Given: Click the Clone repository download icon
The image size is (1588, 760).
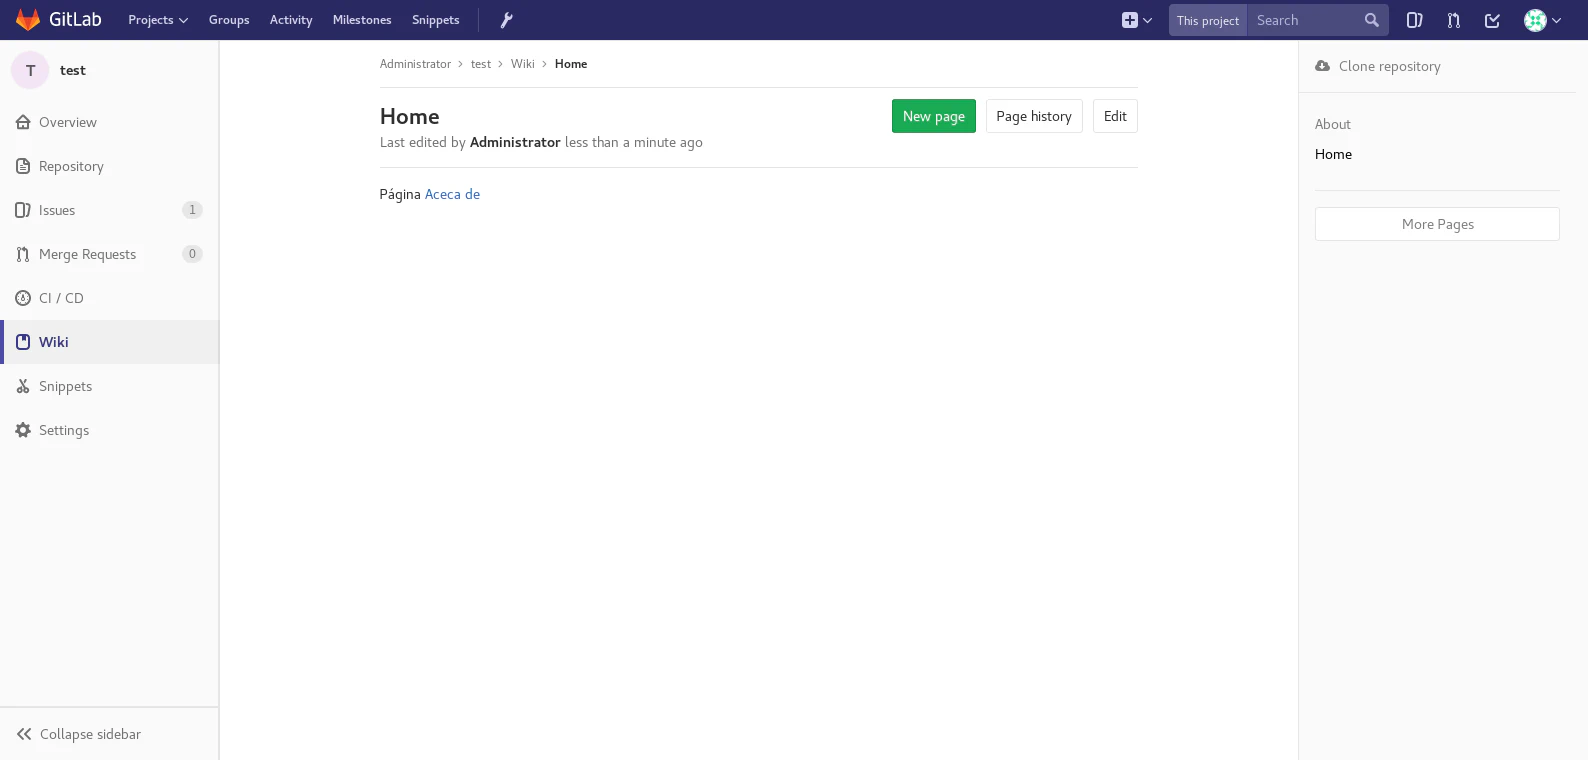Looking at the screenshot, I should pyautogui.click(x=1322, y=66).
